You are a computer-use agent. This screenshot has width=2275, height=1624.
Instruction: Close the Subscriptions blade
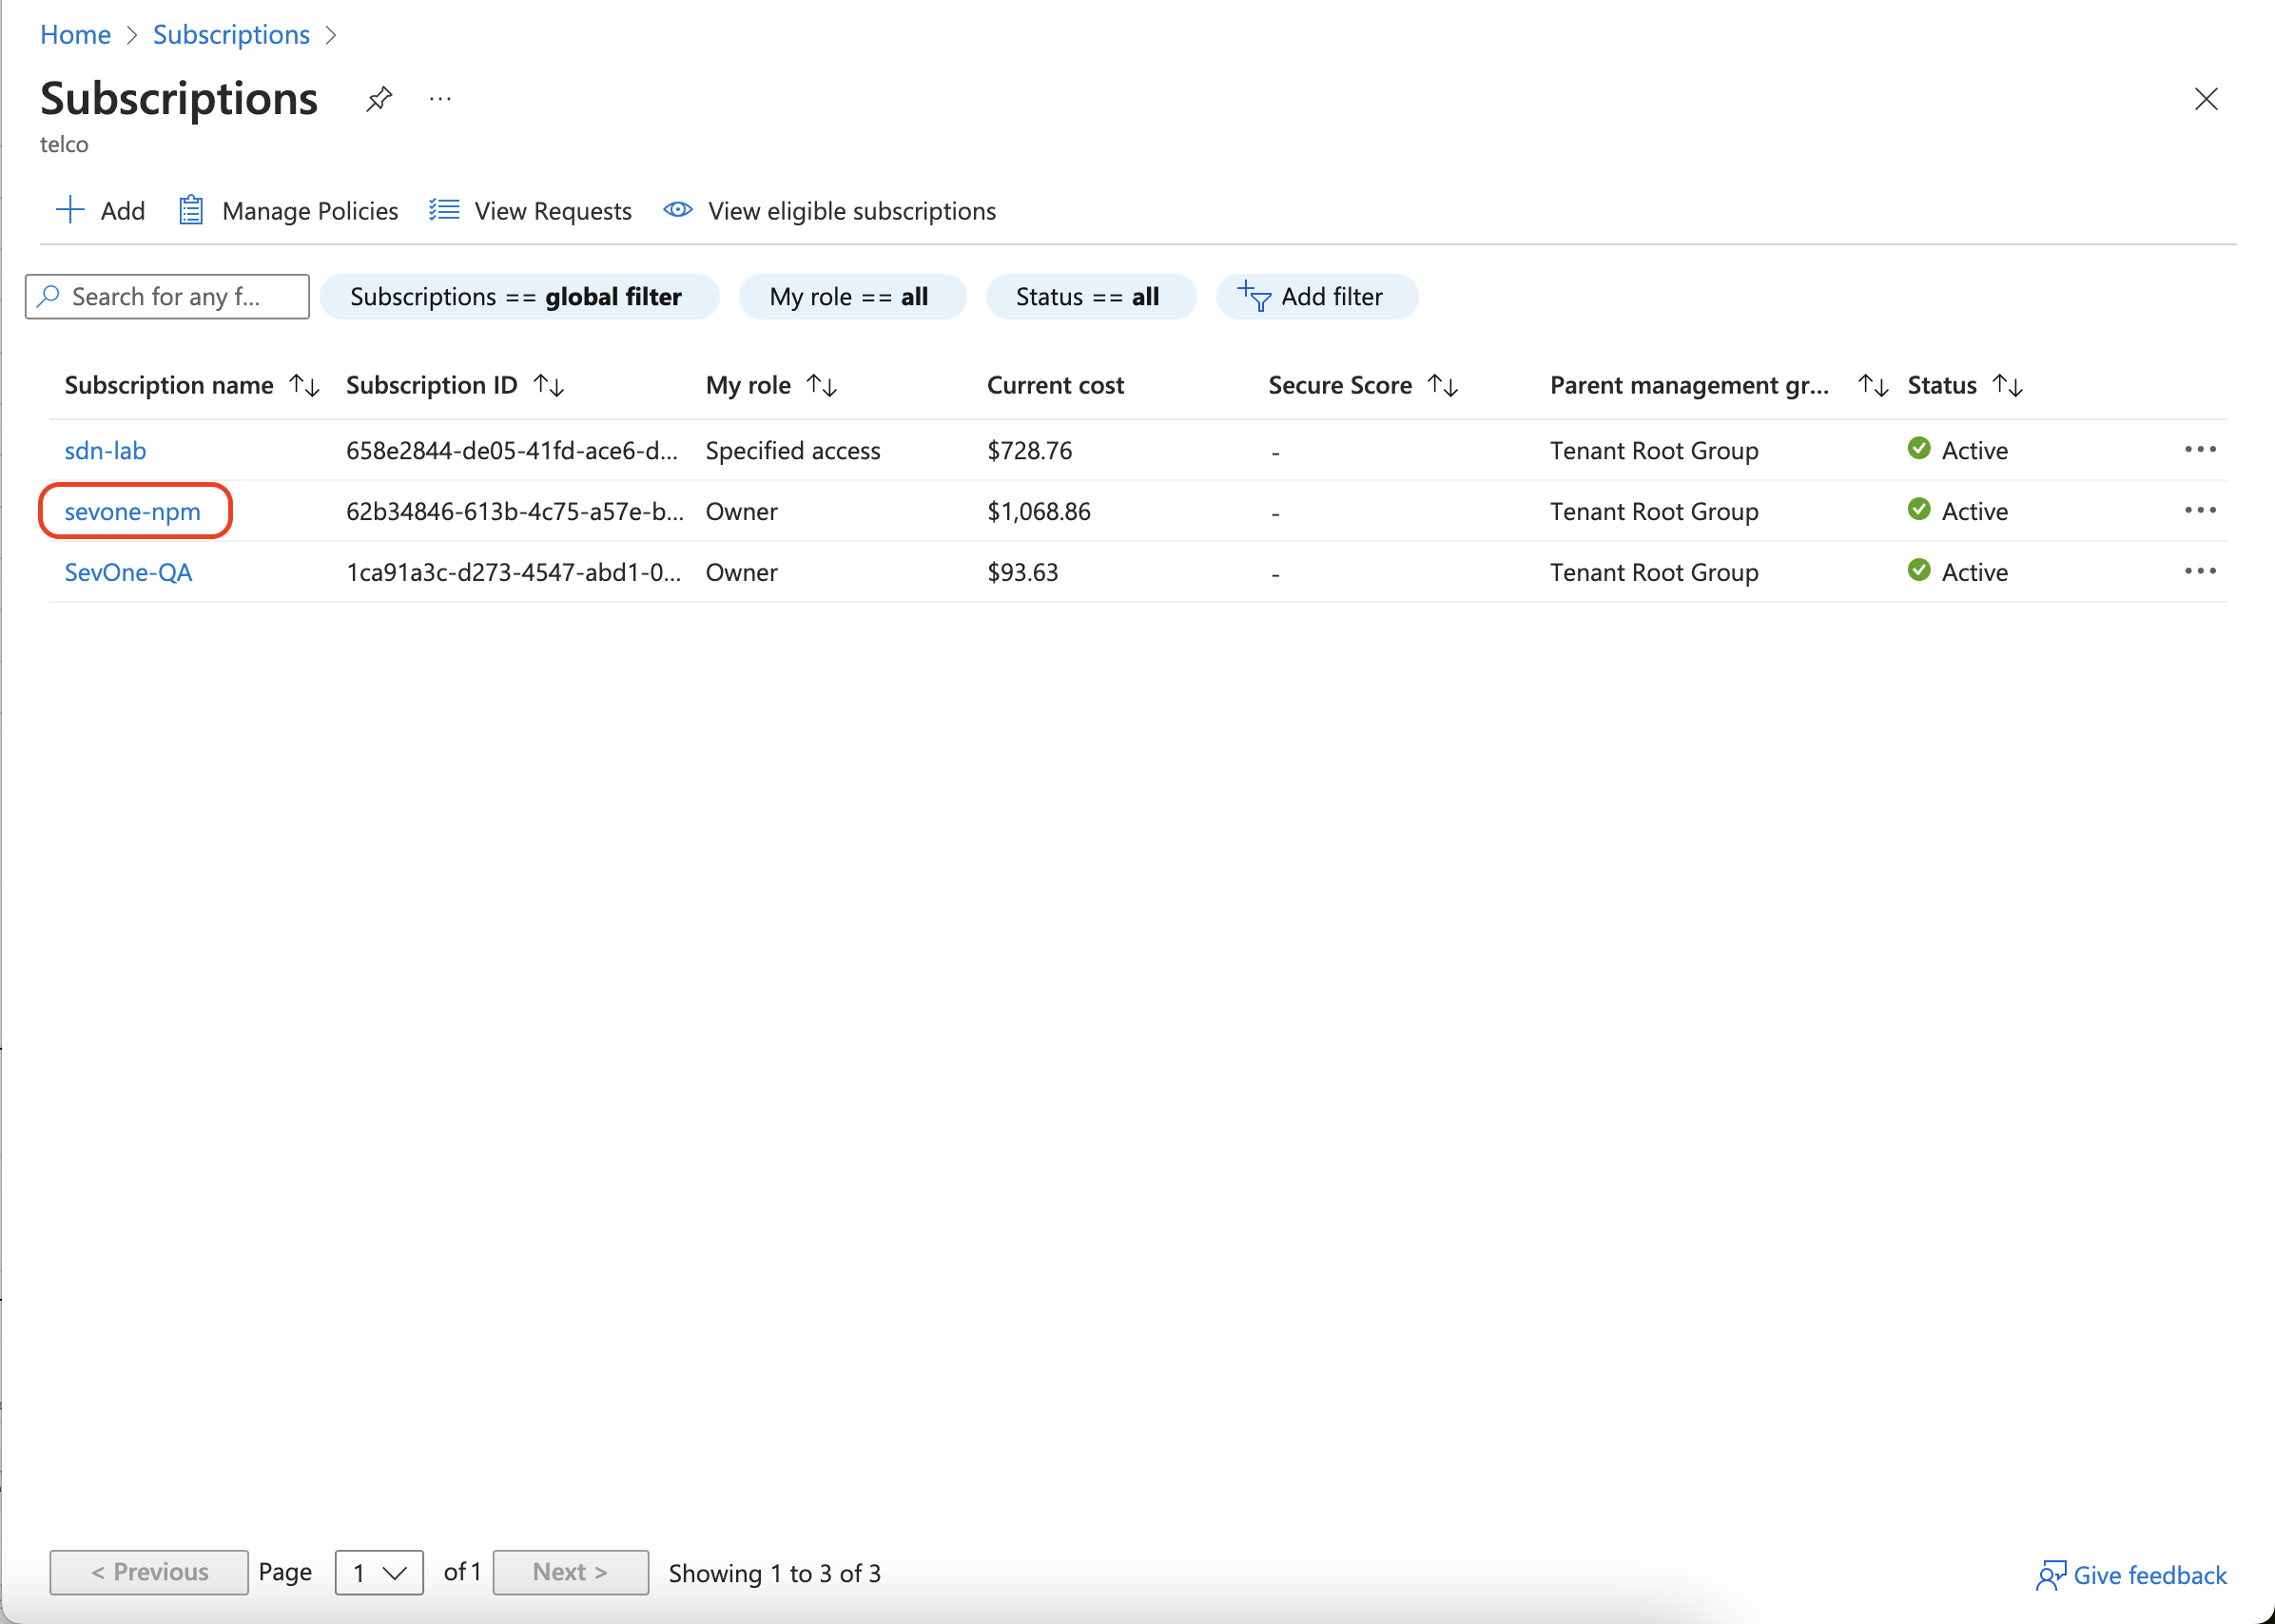pyautogui.click(x=2206, y=99)
